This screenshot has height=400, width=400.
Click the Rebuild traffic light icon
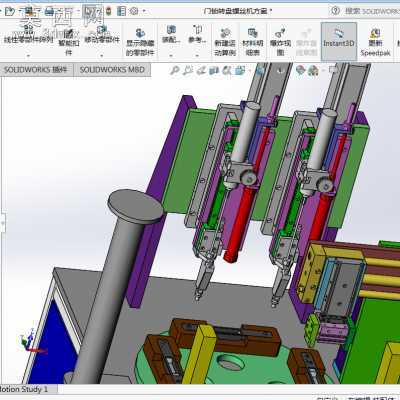click(x=108, y=11)
